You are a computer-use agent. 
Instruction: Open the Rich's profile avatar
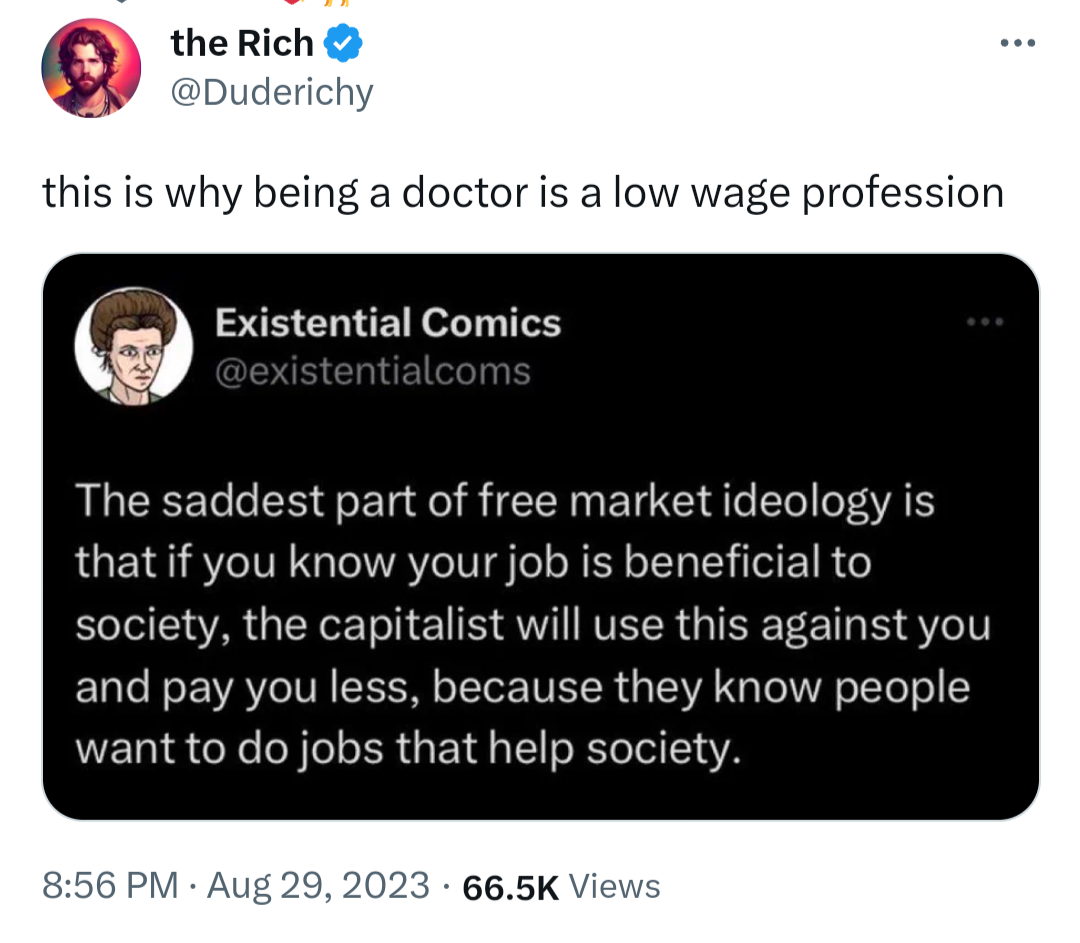[x=91, y=68]
